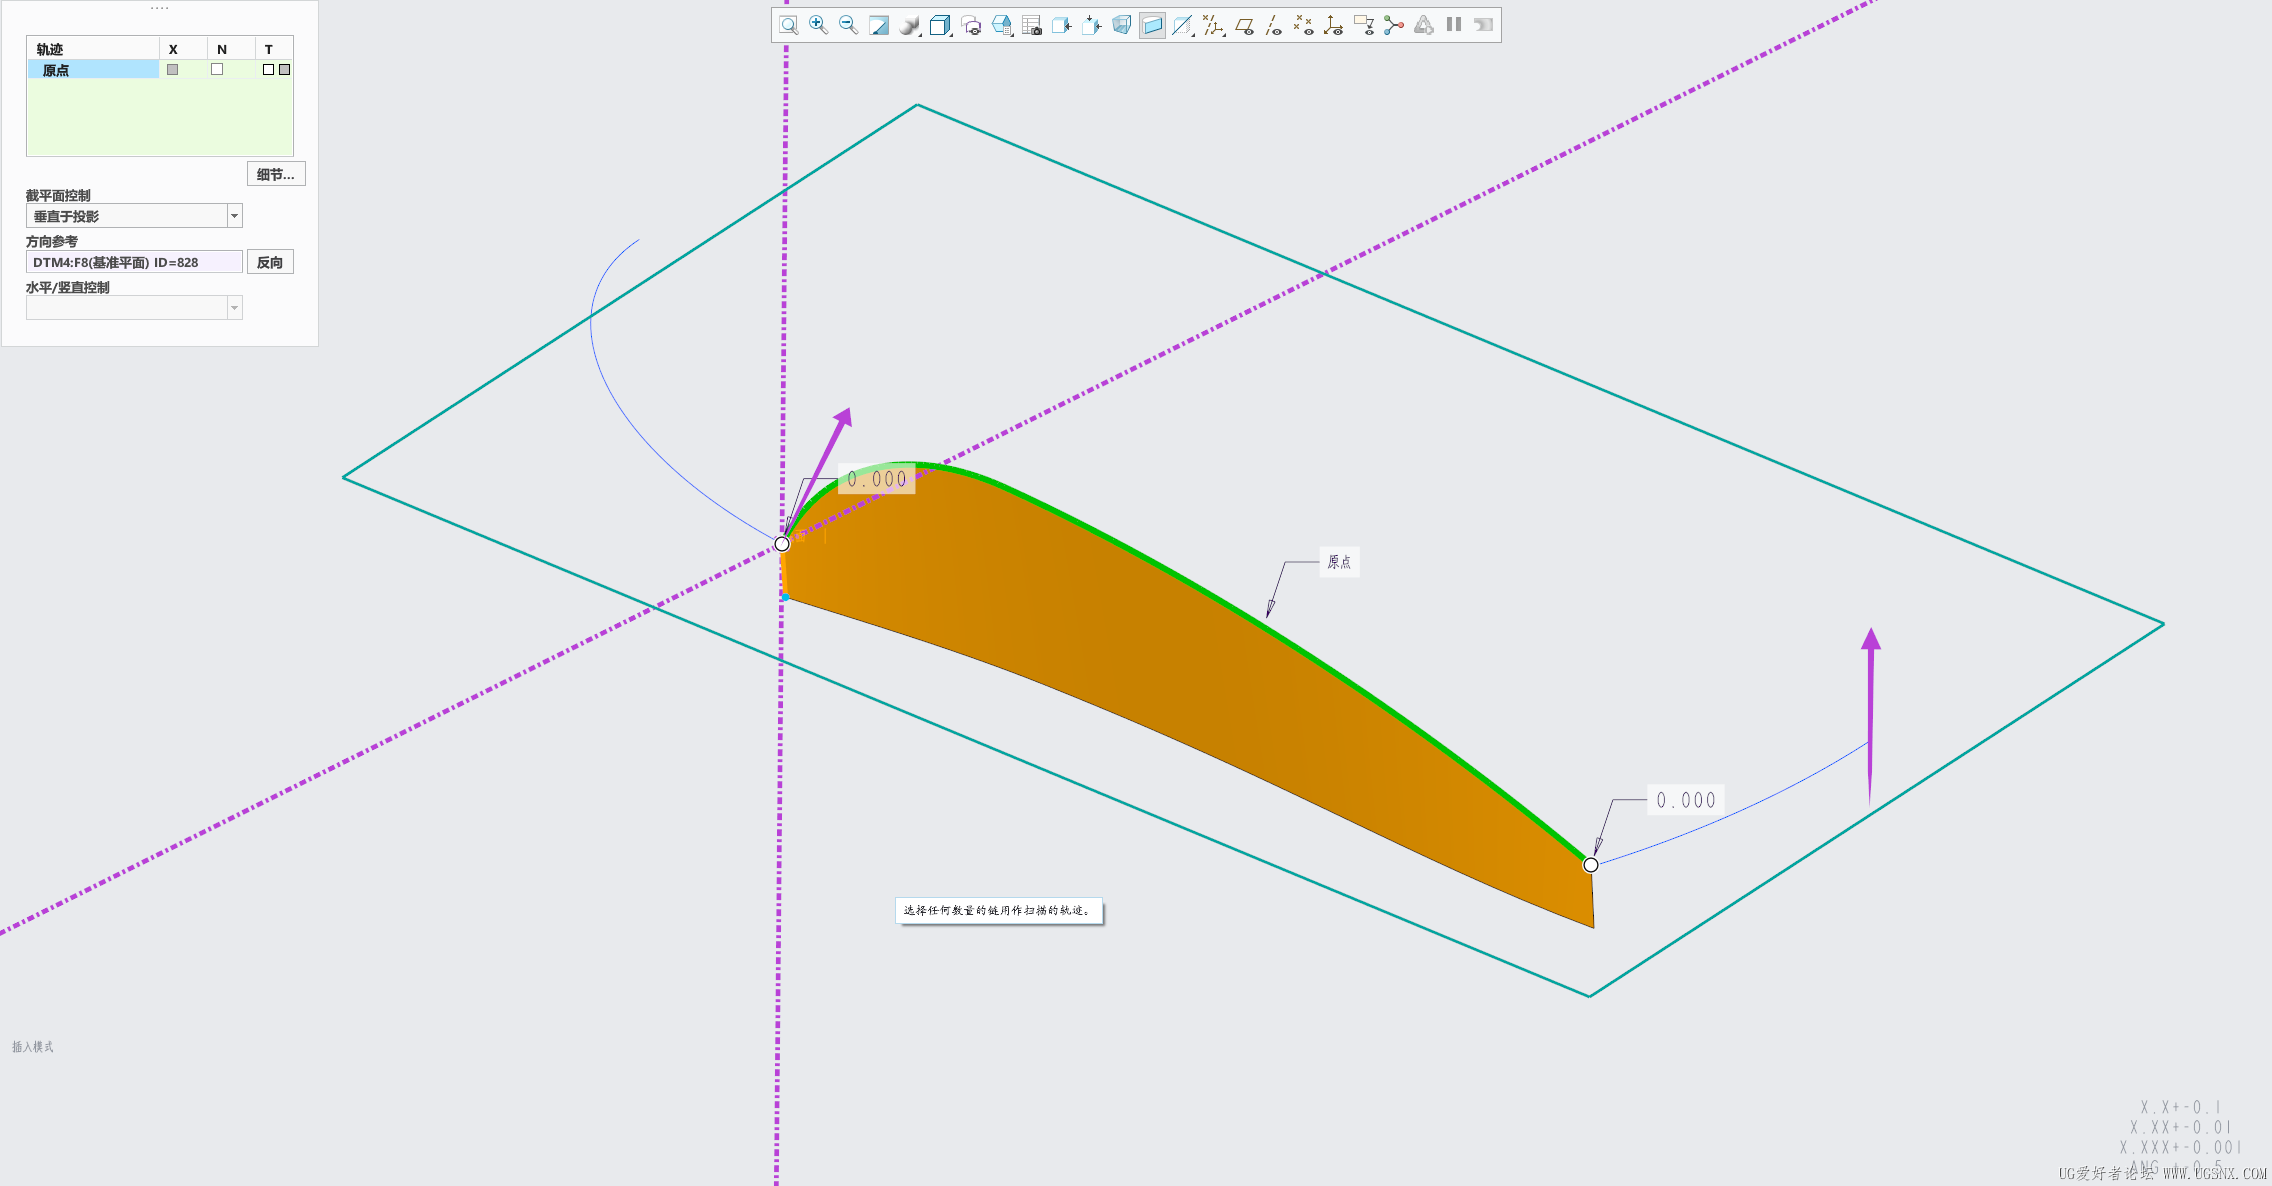Click the greyed triangle simulation icon

1424,25
